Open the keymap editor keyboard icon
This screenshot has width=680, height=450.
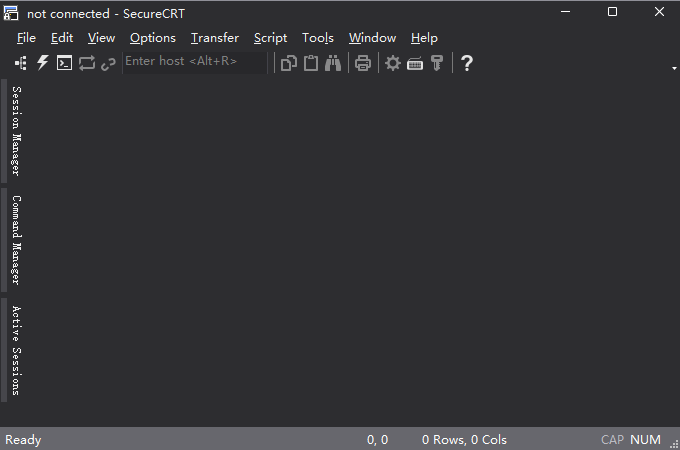coord(415,64)
